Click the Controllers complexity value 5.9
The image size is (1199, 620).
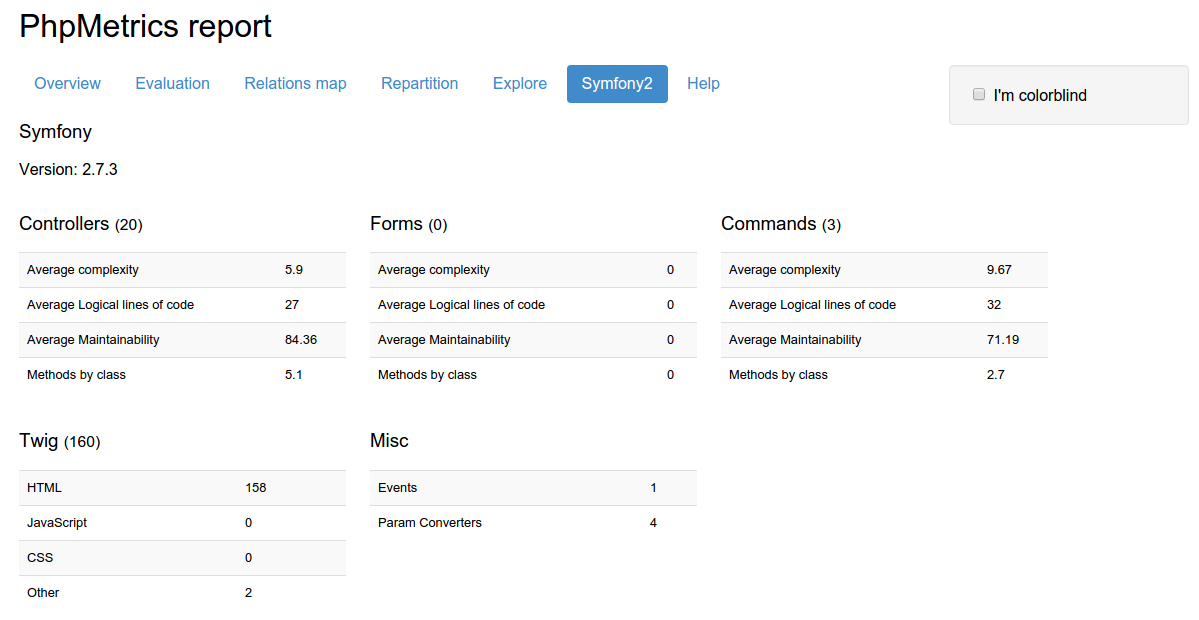point(294,270)
